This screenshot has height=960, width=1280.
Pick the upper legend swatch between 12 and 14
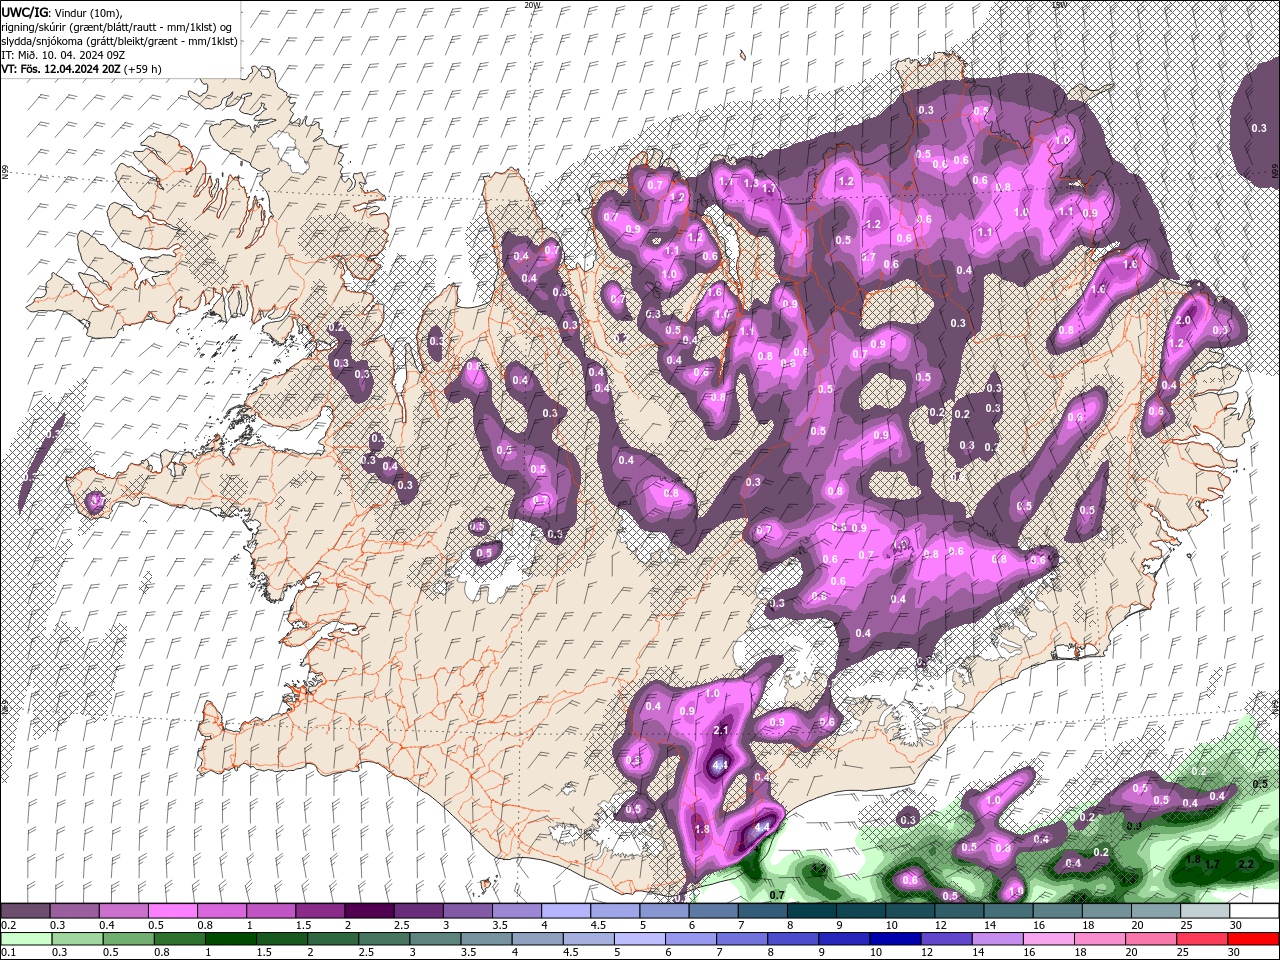(x=959, y=911)
